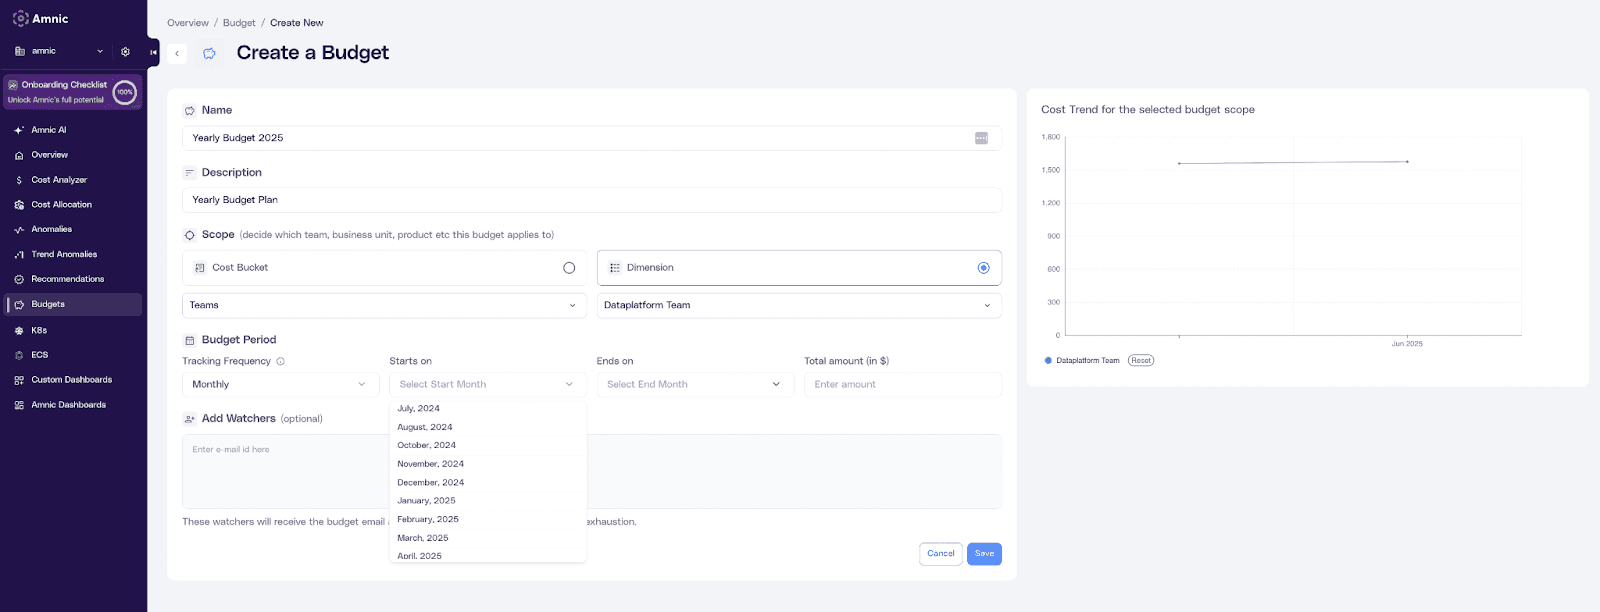Collapse the sidebar with the toggle icon

153,52
